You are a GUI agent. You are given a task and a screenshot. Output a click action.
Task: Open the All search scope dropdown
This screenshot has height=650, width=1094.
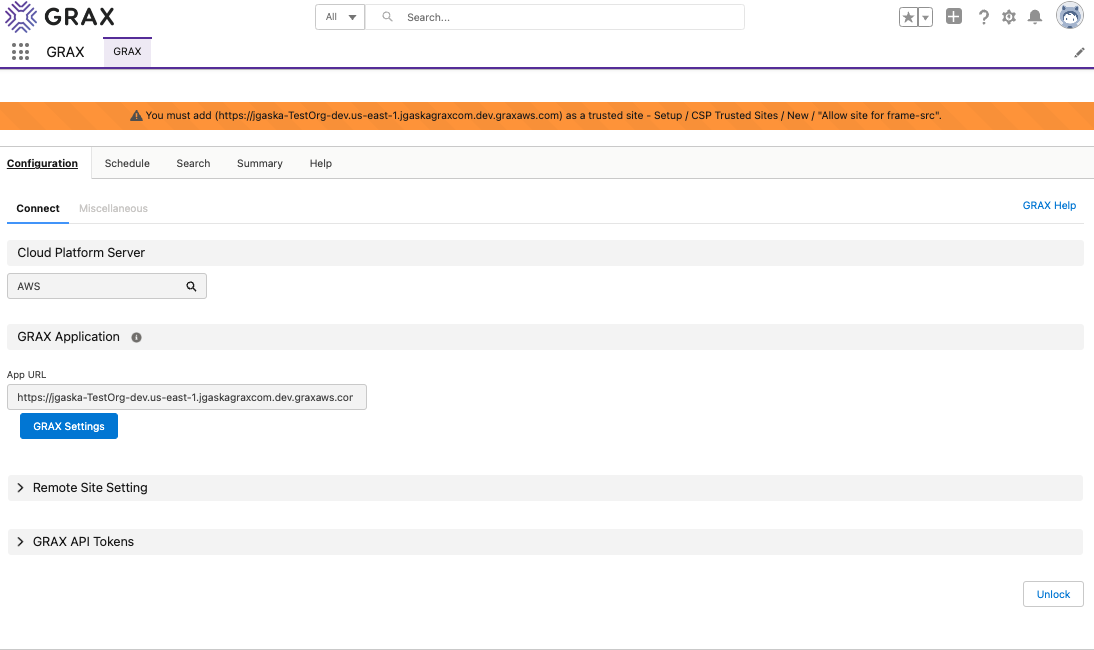[340, 17]
